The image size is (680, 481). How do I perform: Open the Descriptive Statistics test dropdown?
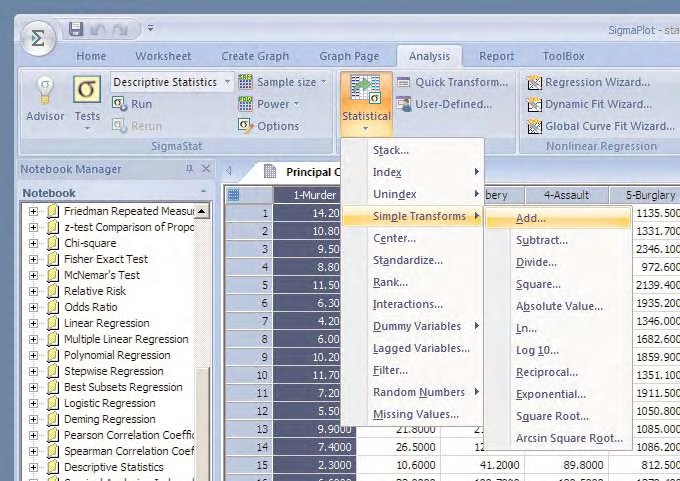[x=228, y=82]
